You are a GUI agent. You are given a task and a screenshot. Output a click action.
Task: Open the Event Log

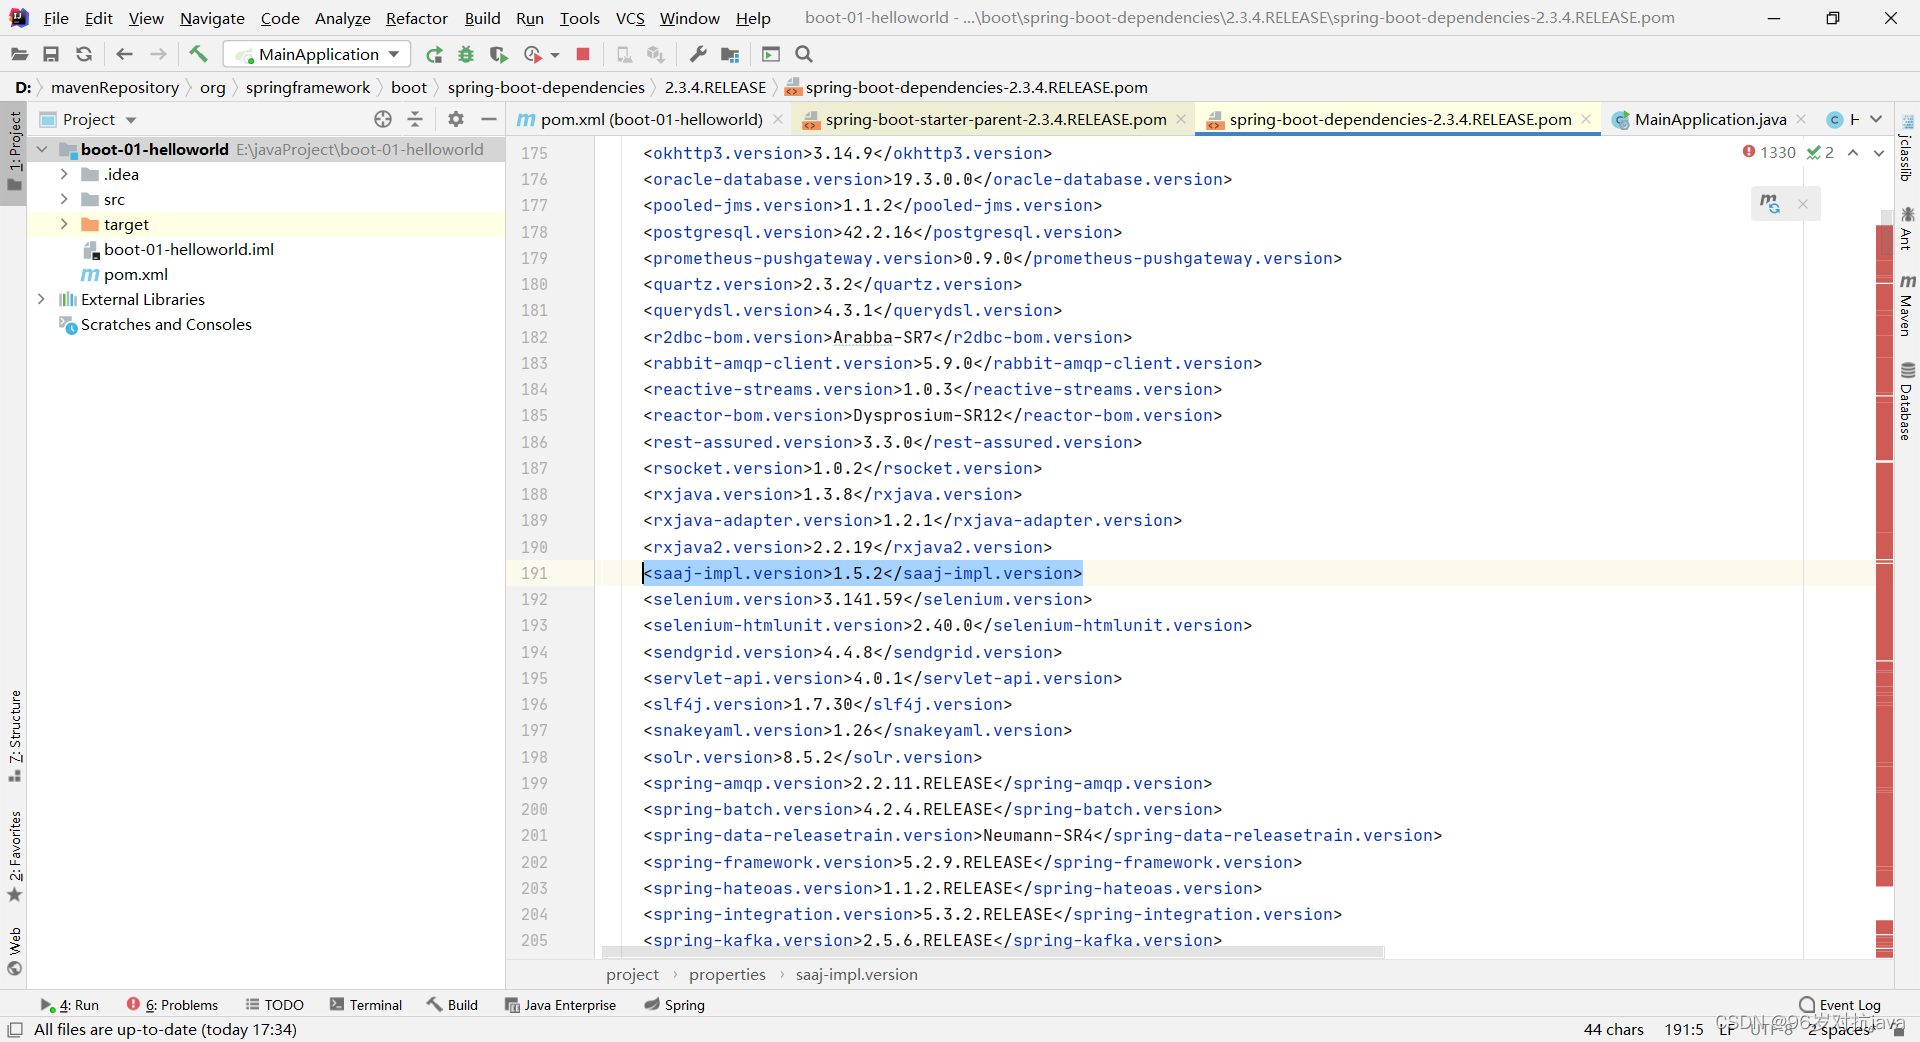1840,1005
